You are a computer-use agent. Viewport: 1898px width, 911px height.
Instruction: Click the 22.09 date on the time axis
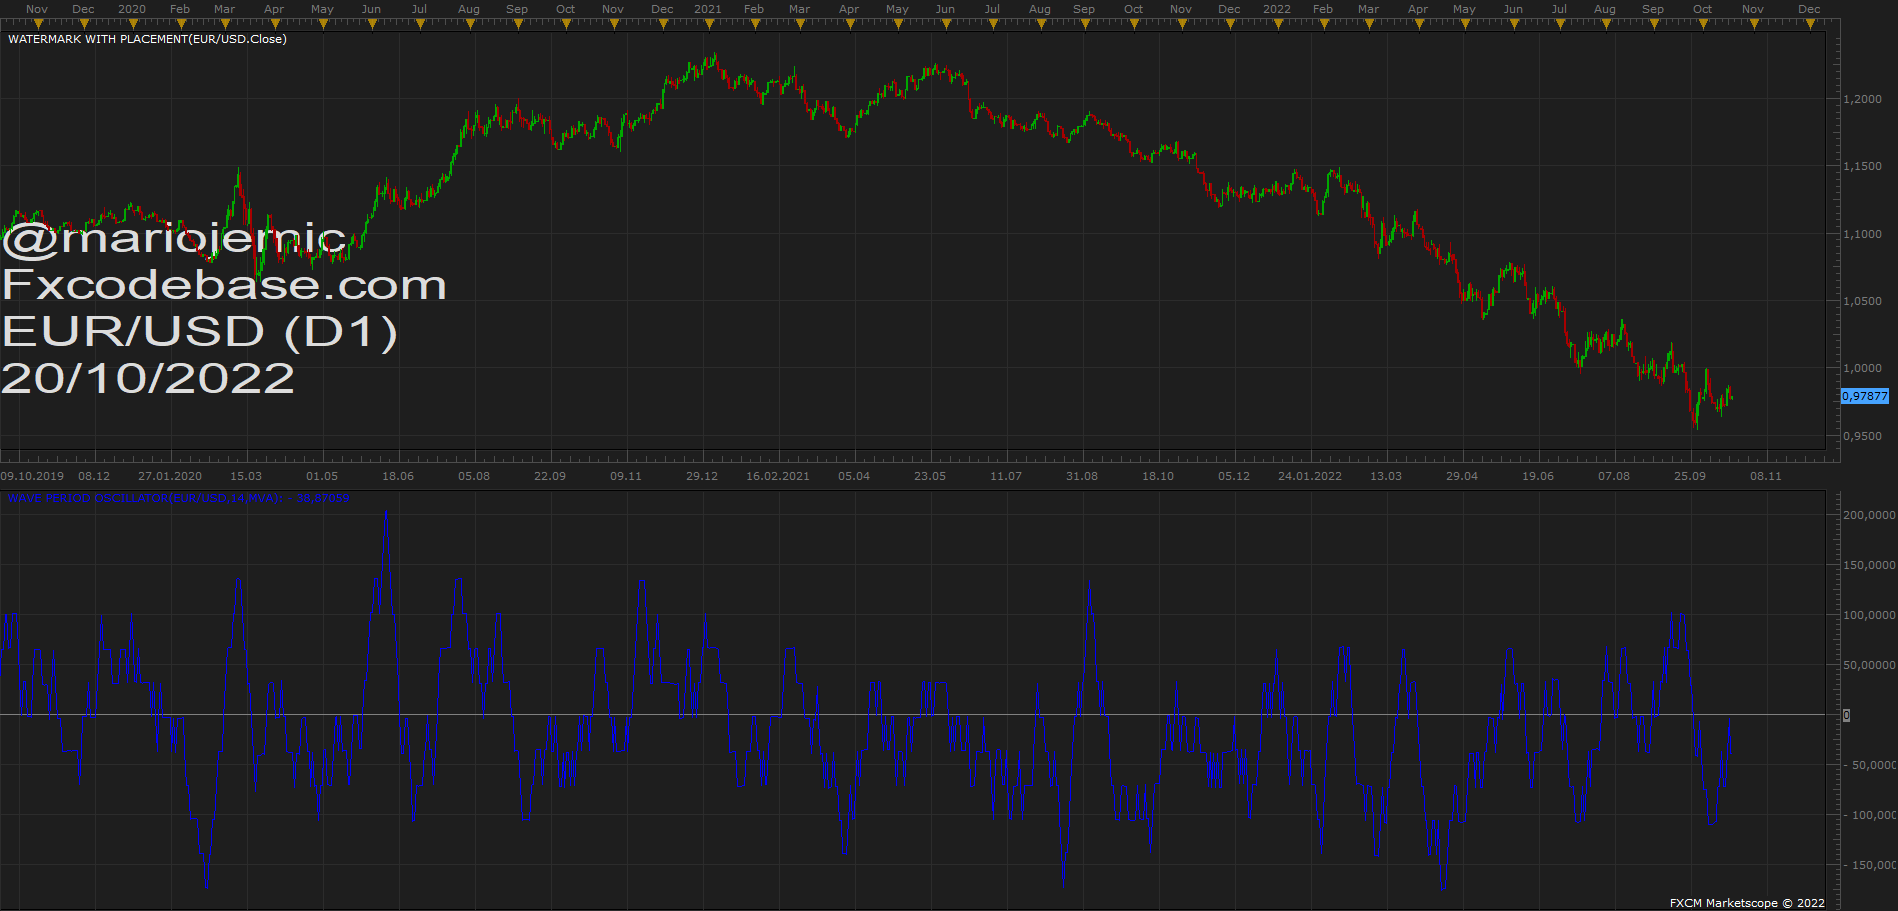point(550,476)
